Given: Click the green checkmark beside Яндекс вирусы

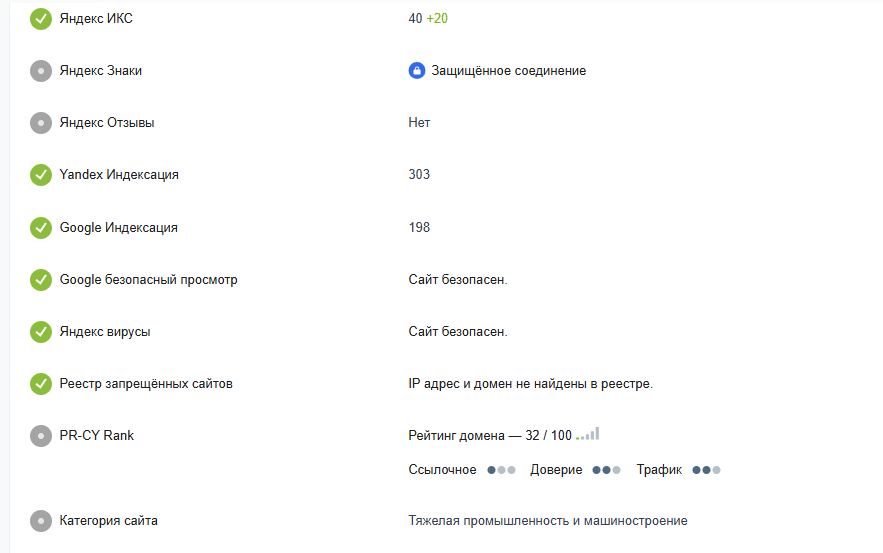Looking at the screenshot, I should pos(41,332).
